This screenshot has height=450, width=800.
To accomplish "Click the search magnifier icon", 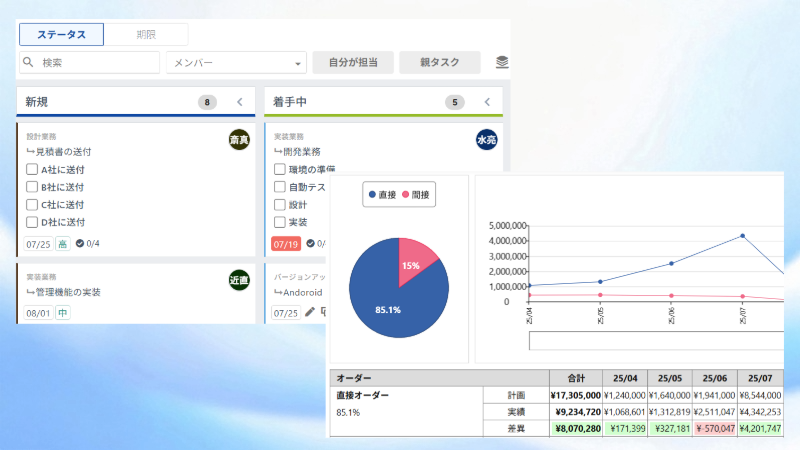I will pyautogui.click(x=29, y=63).
